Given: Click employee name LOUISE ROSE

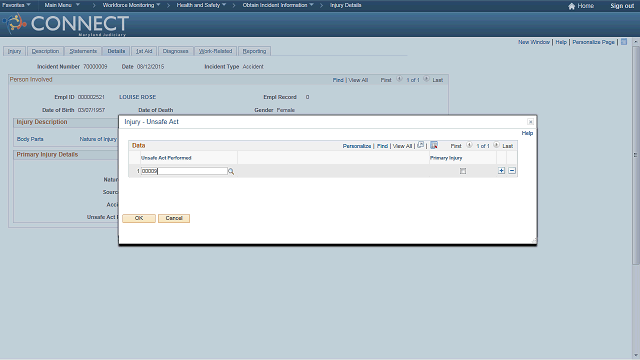Looking at the screenshot, I should 138,97.
